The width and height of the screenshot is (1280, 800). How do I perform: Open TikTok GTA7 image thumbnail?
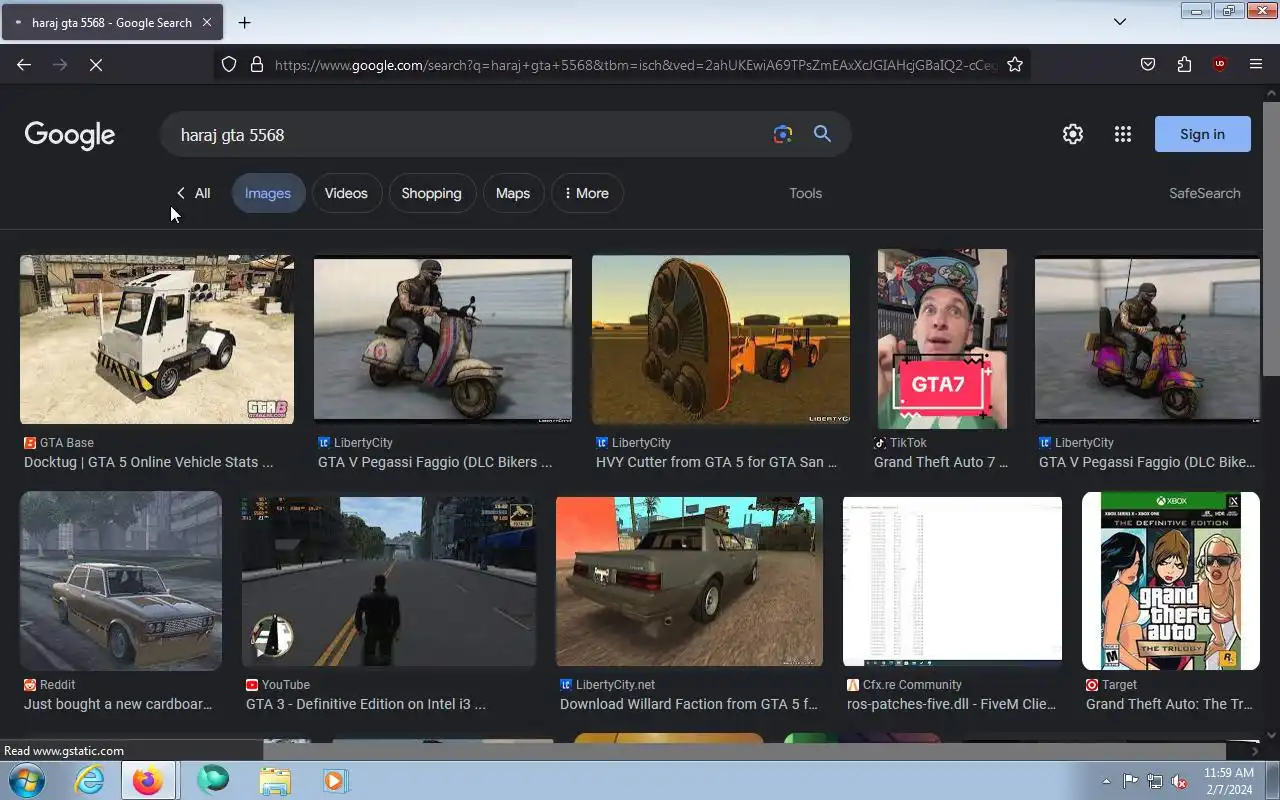click(x=942, y=339)
